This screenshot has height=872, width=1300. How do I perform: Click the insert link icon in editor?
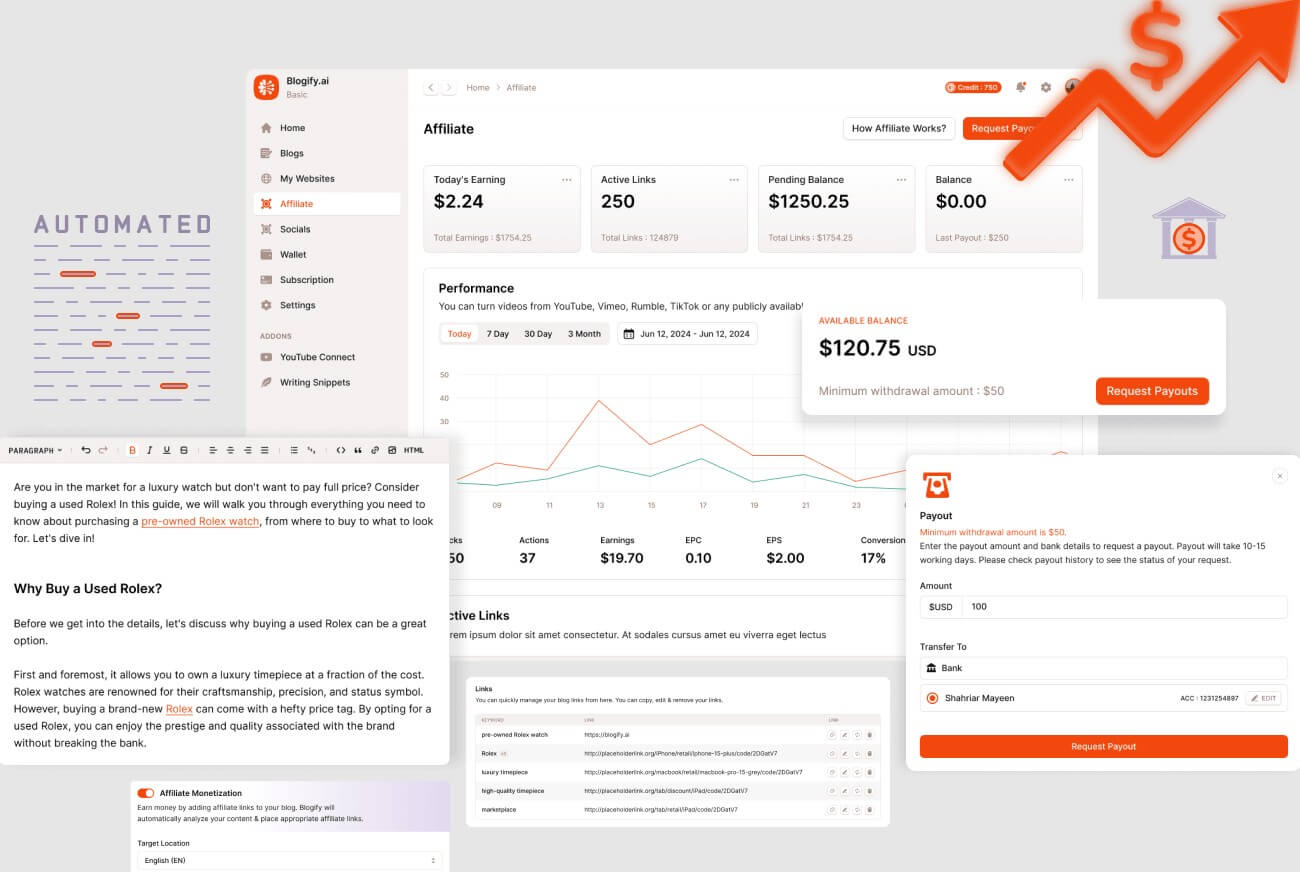point(375,451)
